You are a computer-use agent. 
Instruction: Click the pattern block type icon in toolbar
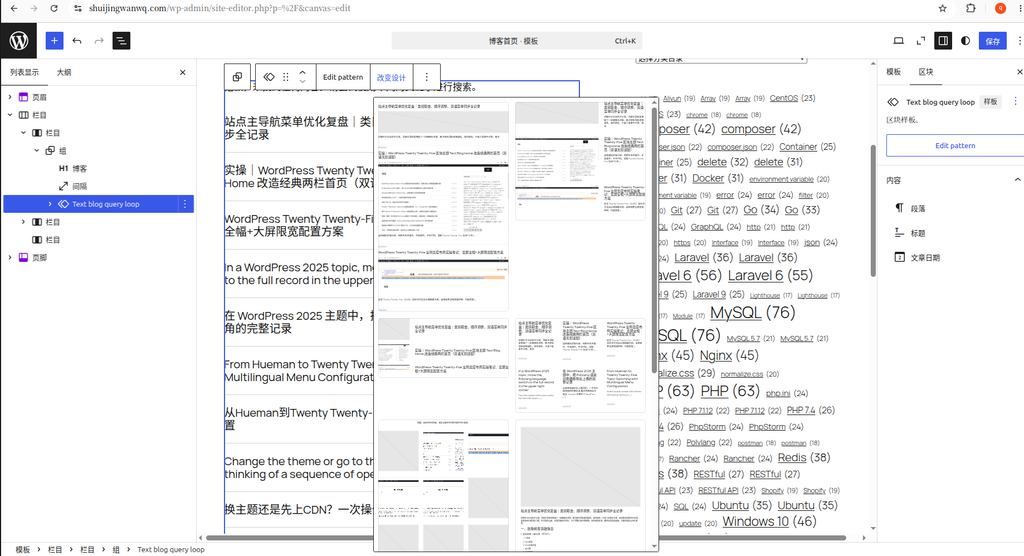coord(269,76)
